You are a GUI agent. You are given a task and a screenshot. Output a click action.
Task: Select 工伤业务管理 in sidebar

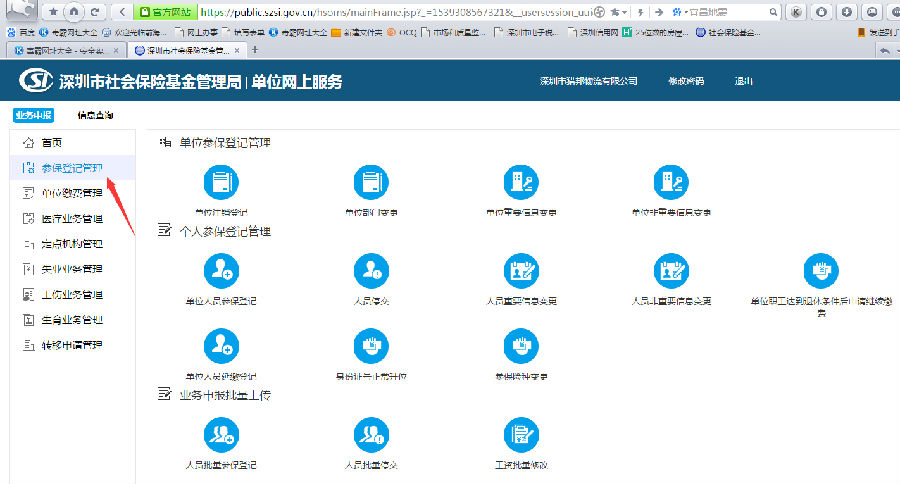click(71, 295)
